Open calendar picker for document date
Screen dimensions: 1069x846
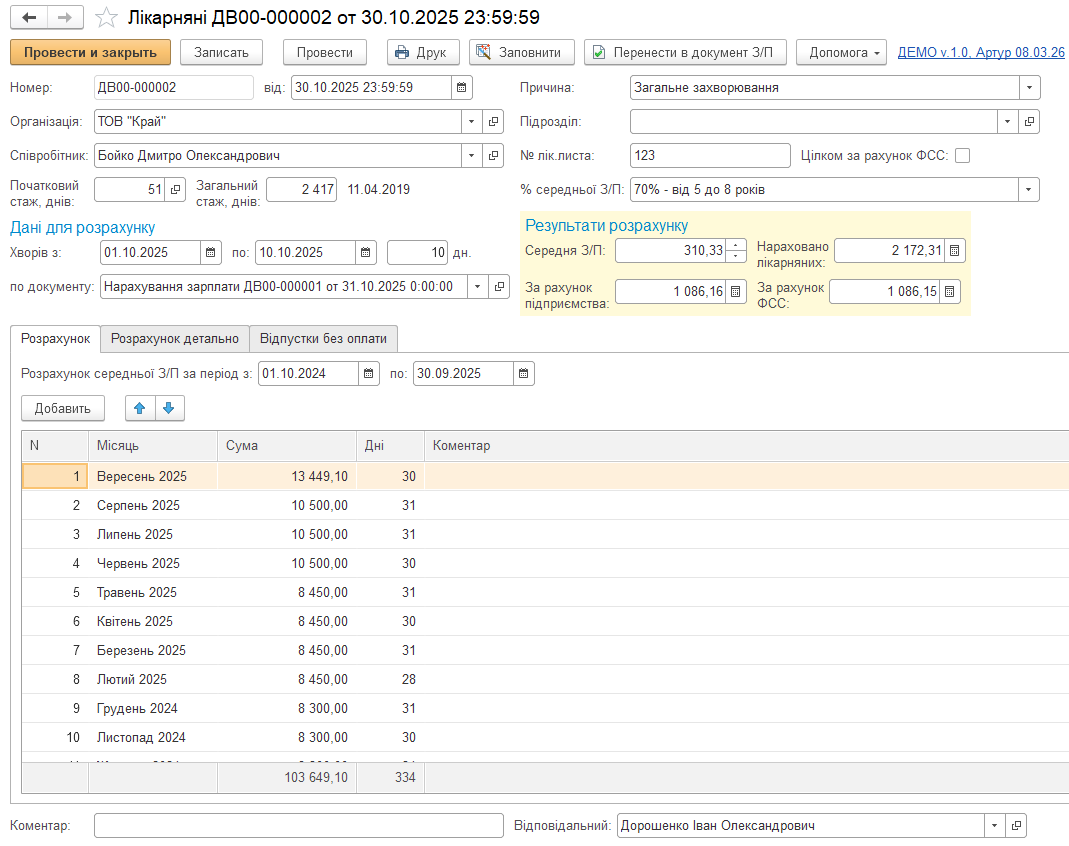point(462,88)
